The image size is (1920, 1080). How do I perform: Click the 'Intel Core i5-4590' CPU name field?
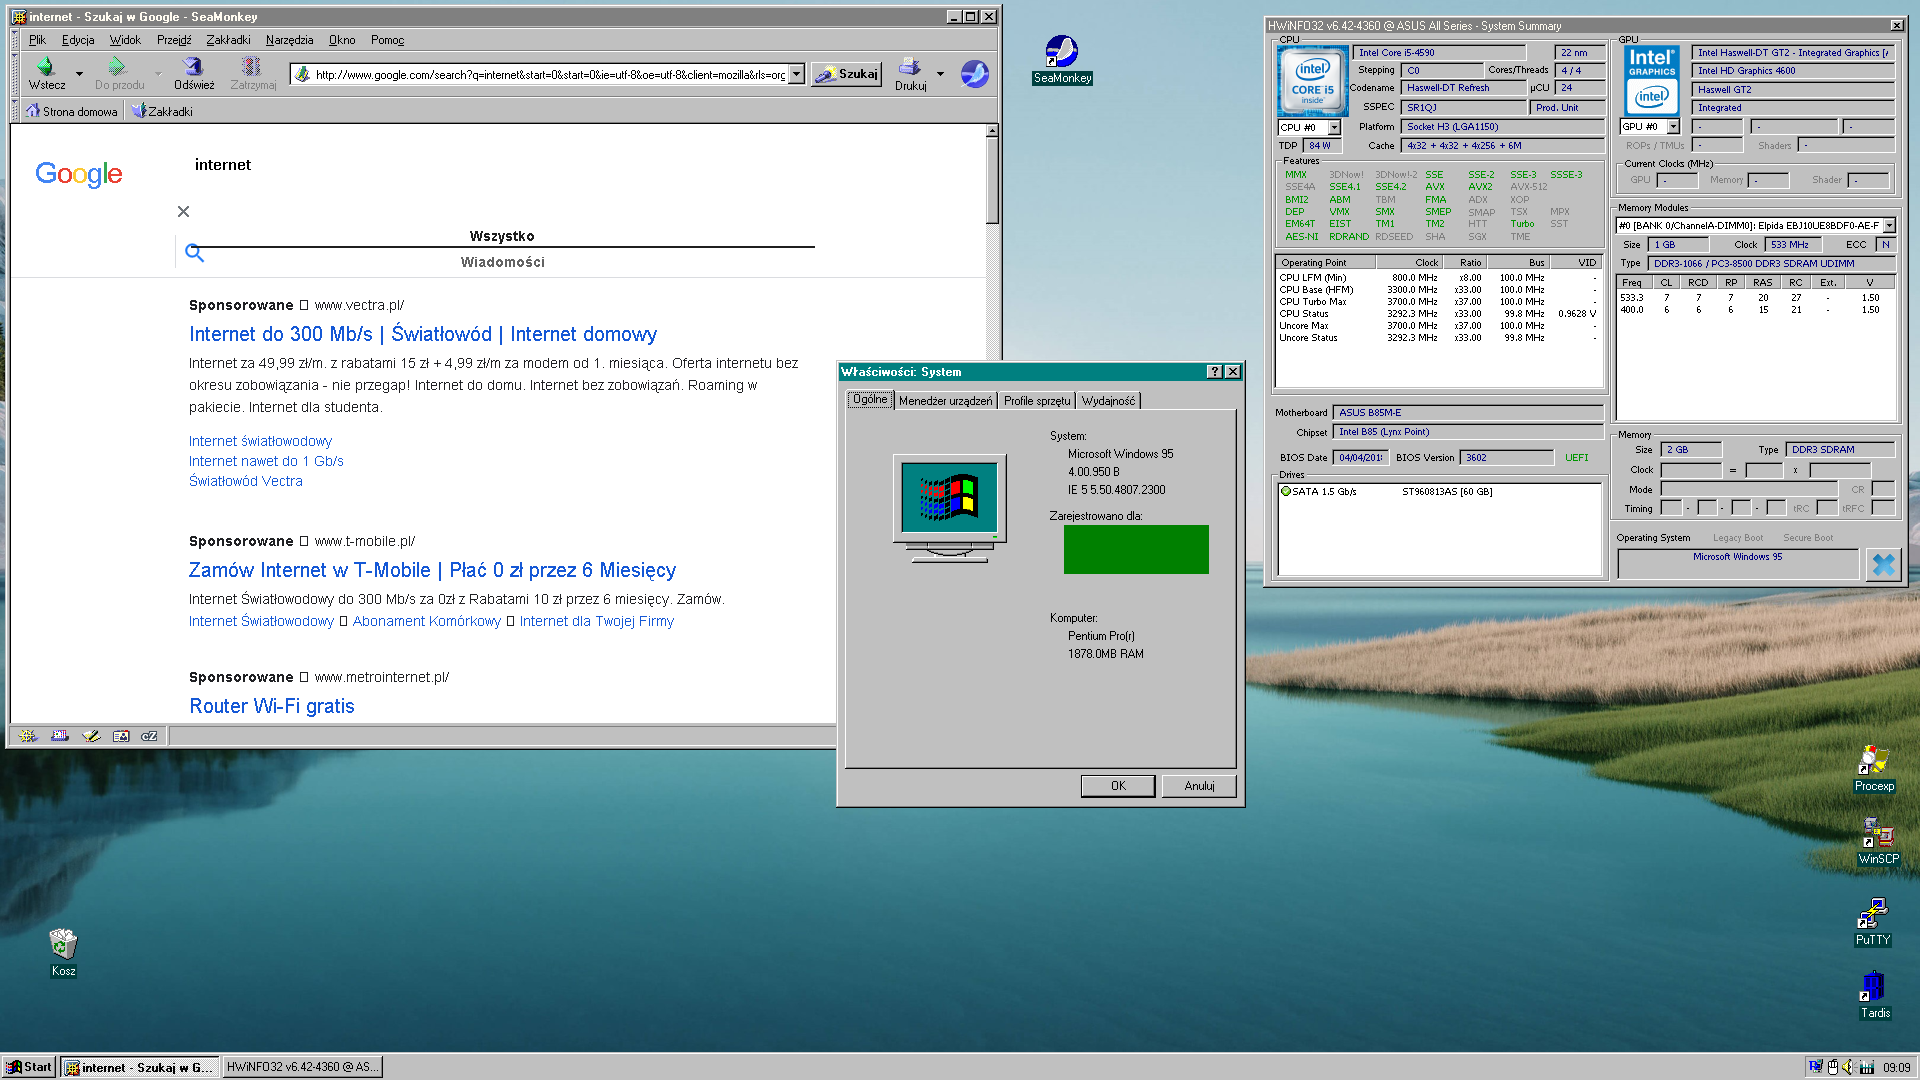coord(1439,53)
